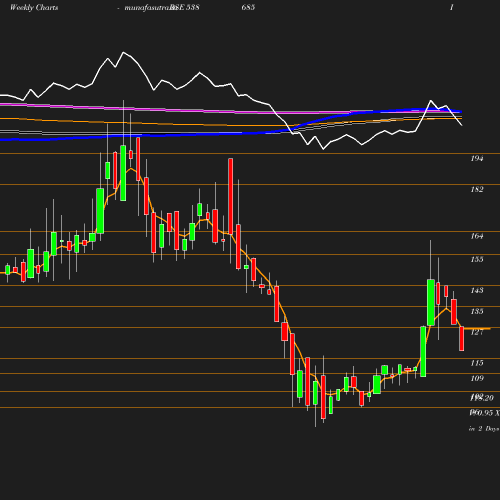Click the 194 price level label

[x=477, y=159]
